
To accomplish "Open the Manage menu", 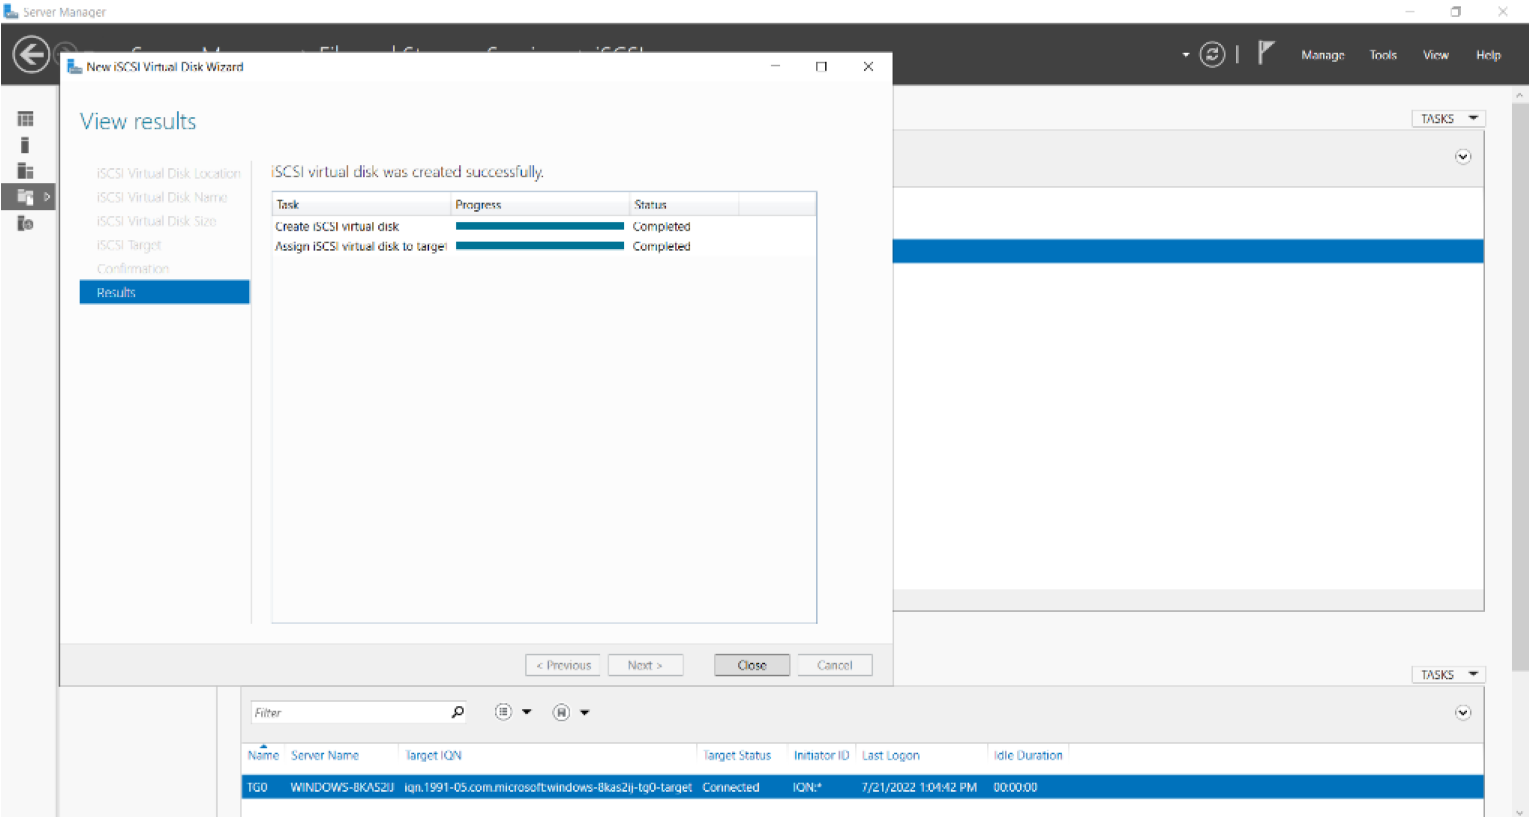I will click(x=1322, y=55).
